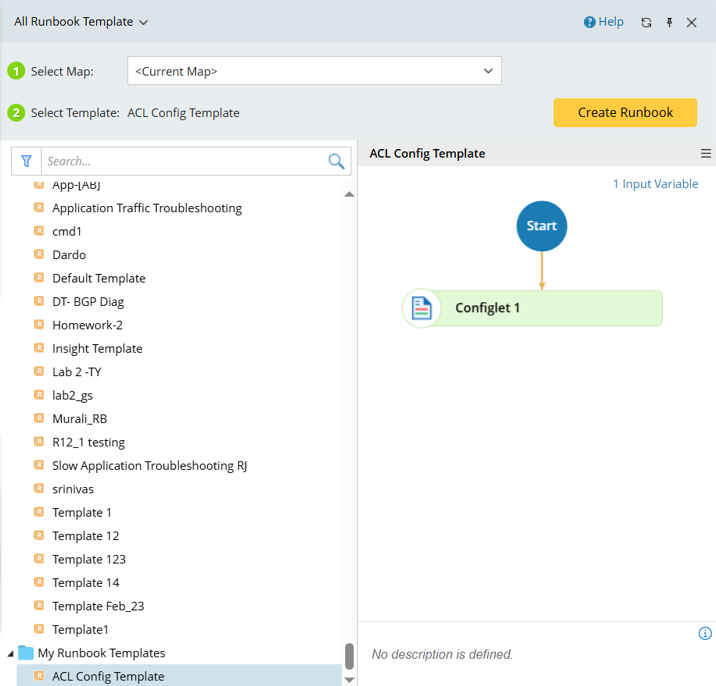This screenshot has width=716, height=686.
Task: Click the description info icon
Action: pos(705,634)
